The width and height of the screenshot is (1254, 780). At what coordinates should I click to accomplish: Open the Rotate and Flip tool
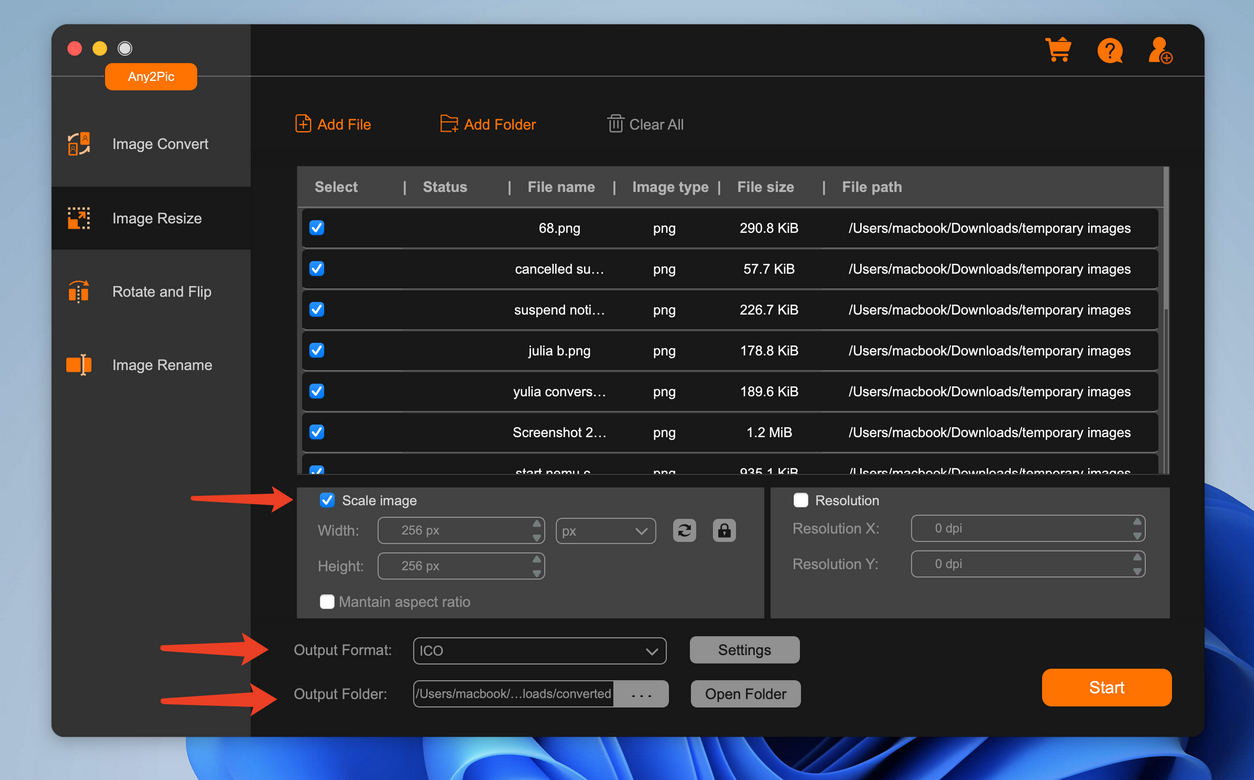(78, 291)
